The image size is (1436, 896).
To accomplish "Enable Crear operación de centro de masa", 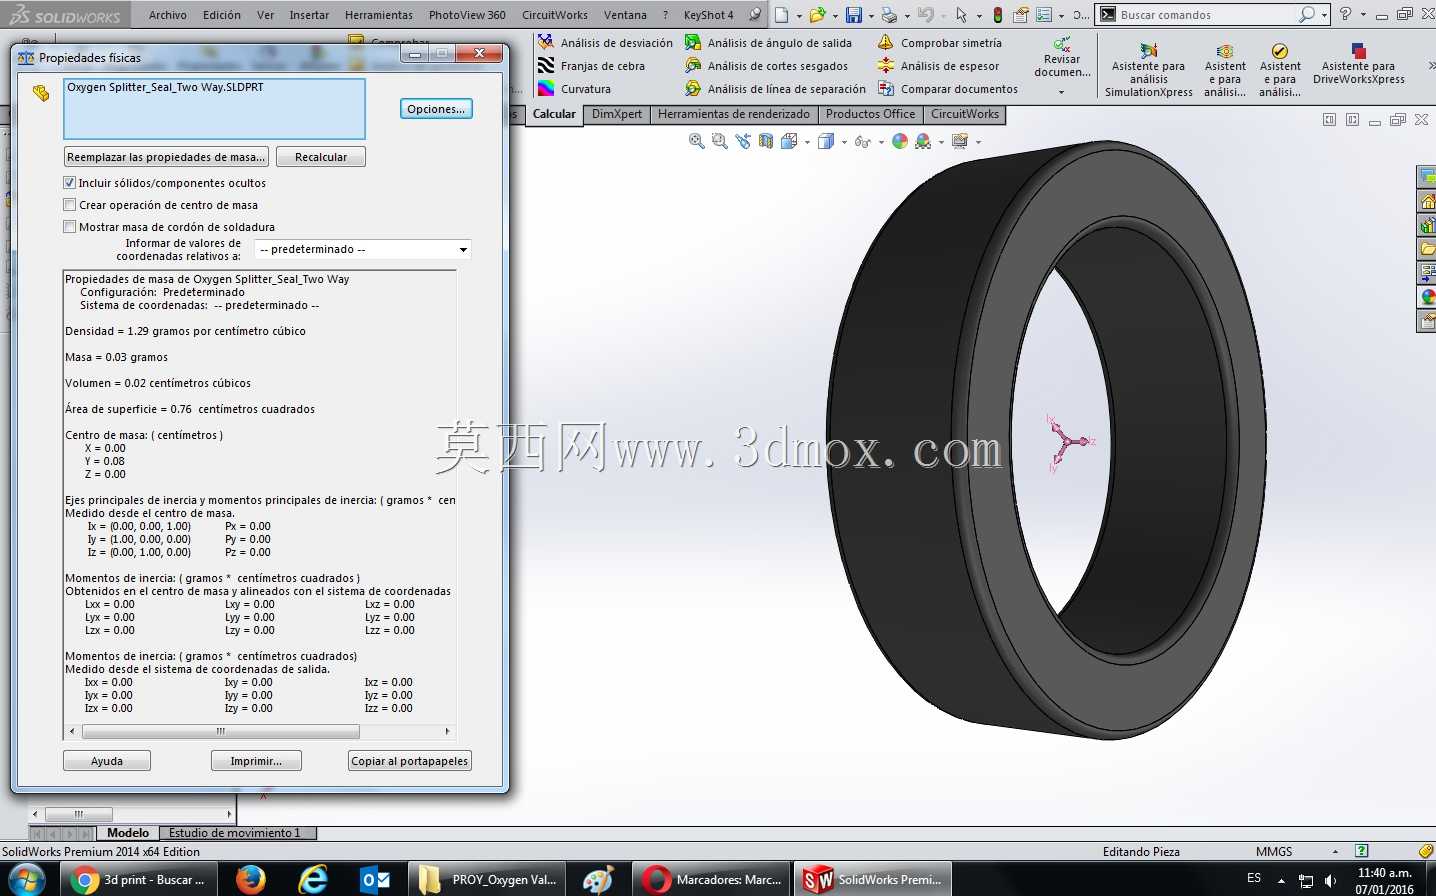I will tap(70, 205).
